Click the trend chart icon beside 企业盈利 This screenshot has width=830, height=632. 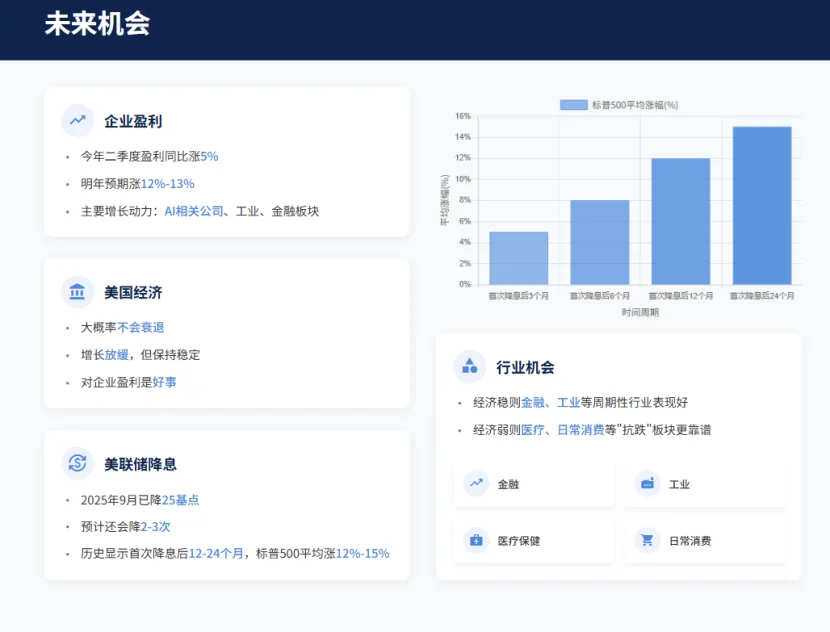click(77, 121)
